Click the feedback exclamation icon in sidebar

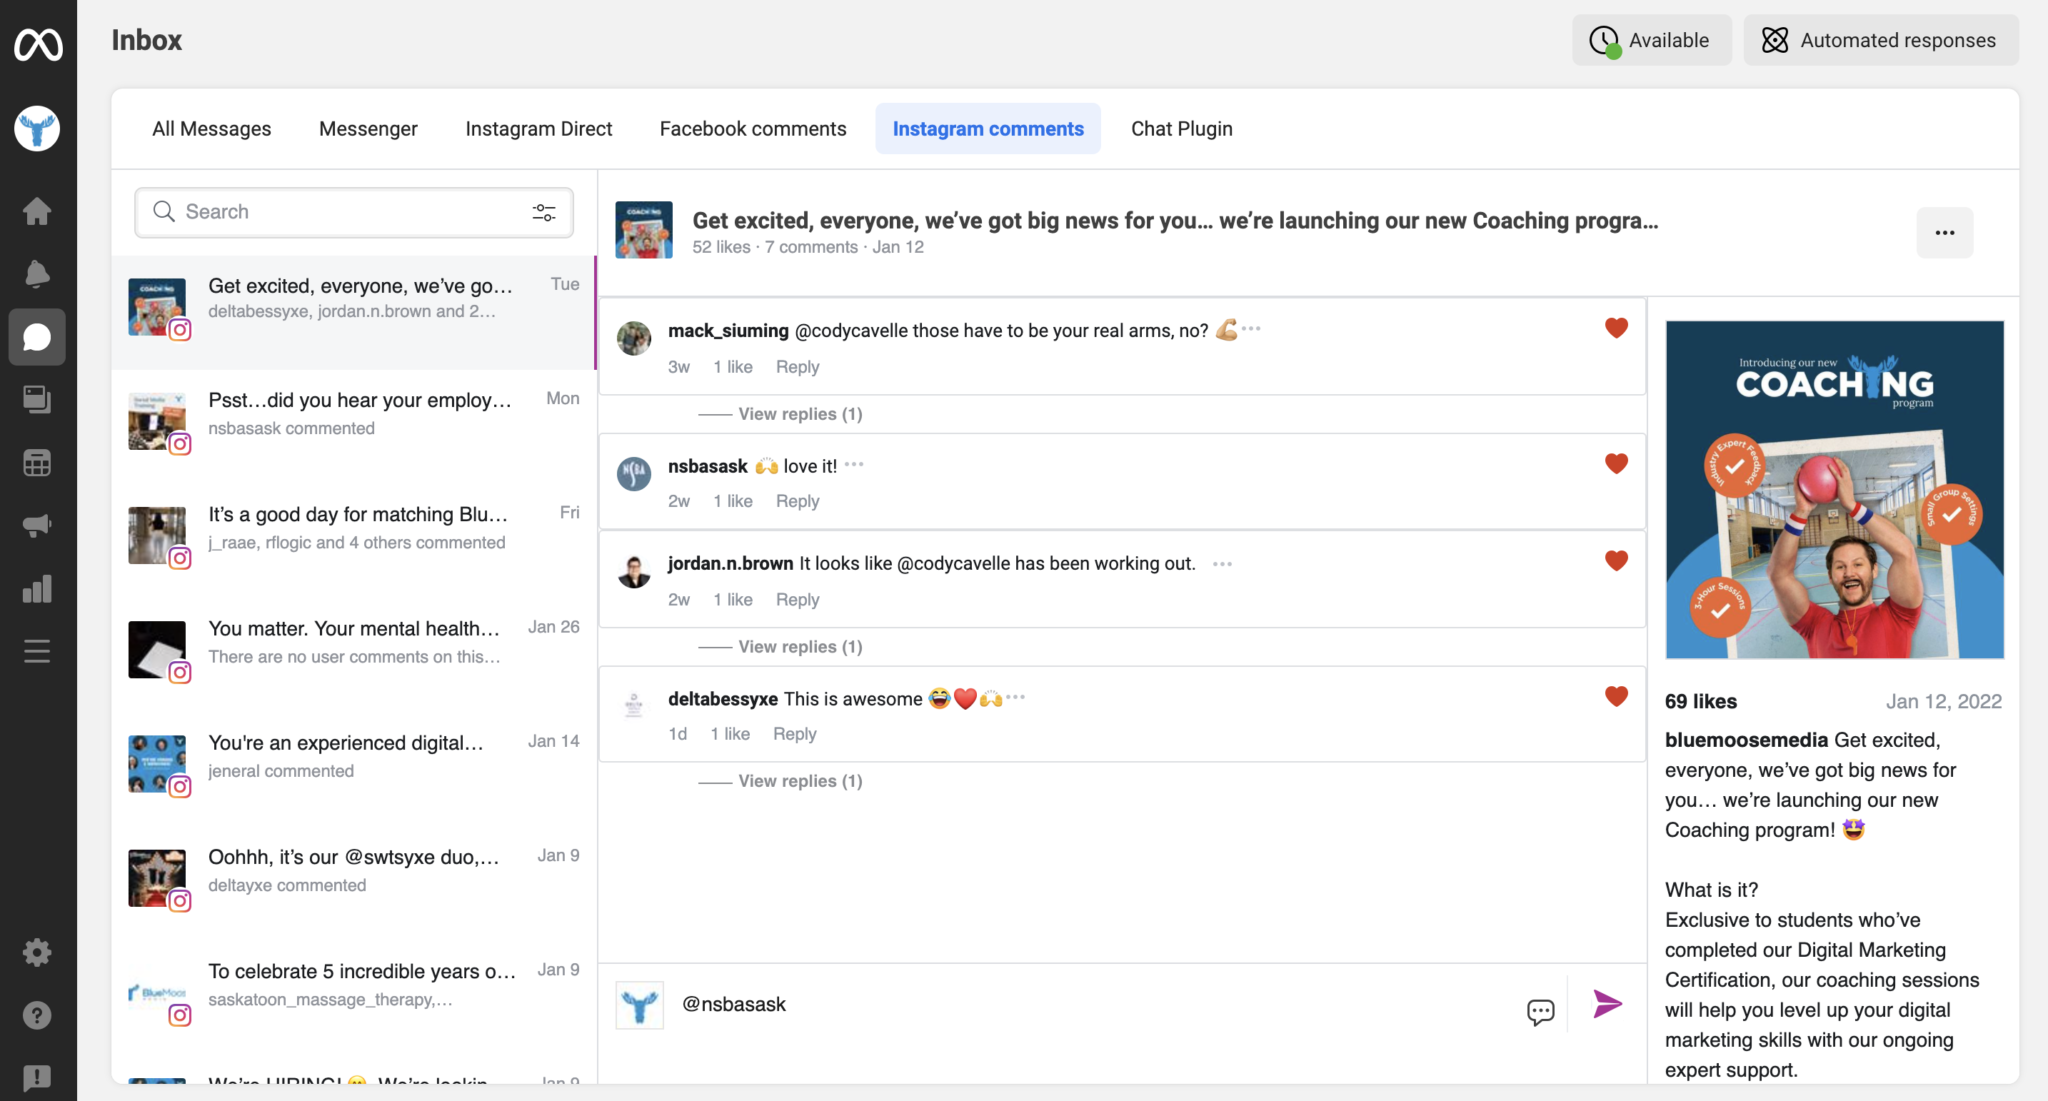(37, 1077)
